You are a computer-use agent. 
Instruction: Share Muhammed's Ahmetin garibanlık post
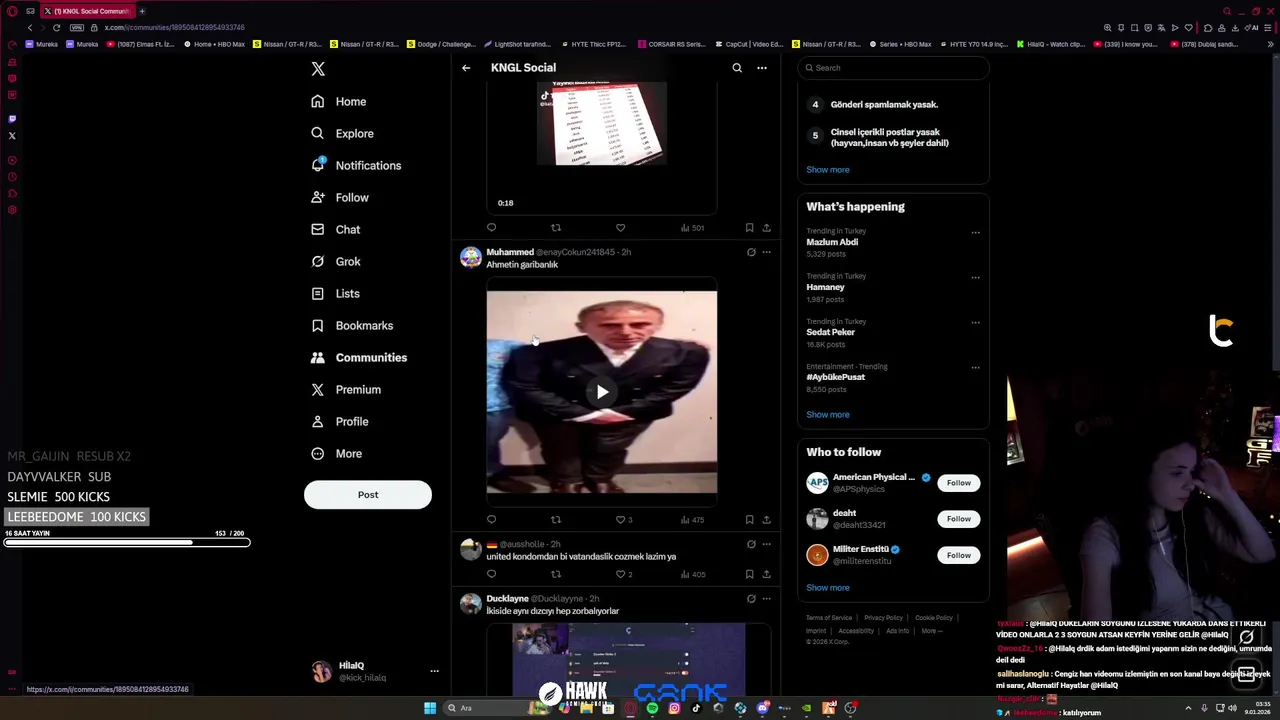click(x=767, y=519)
